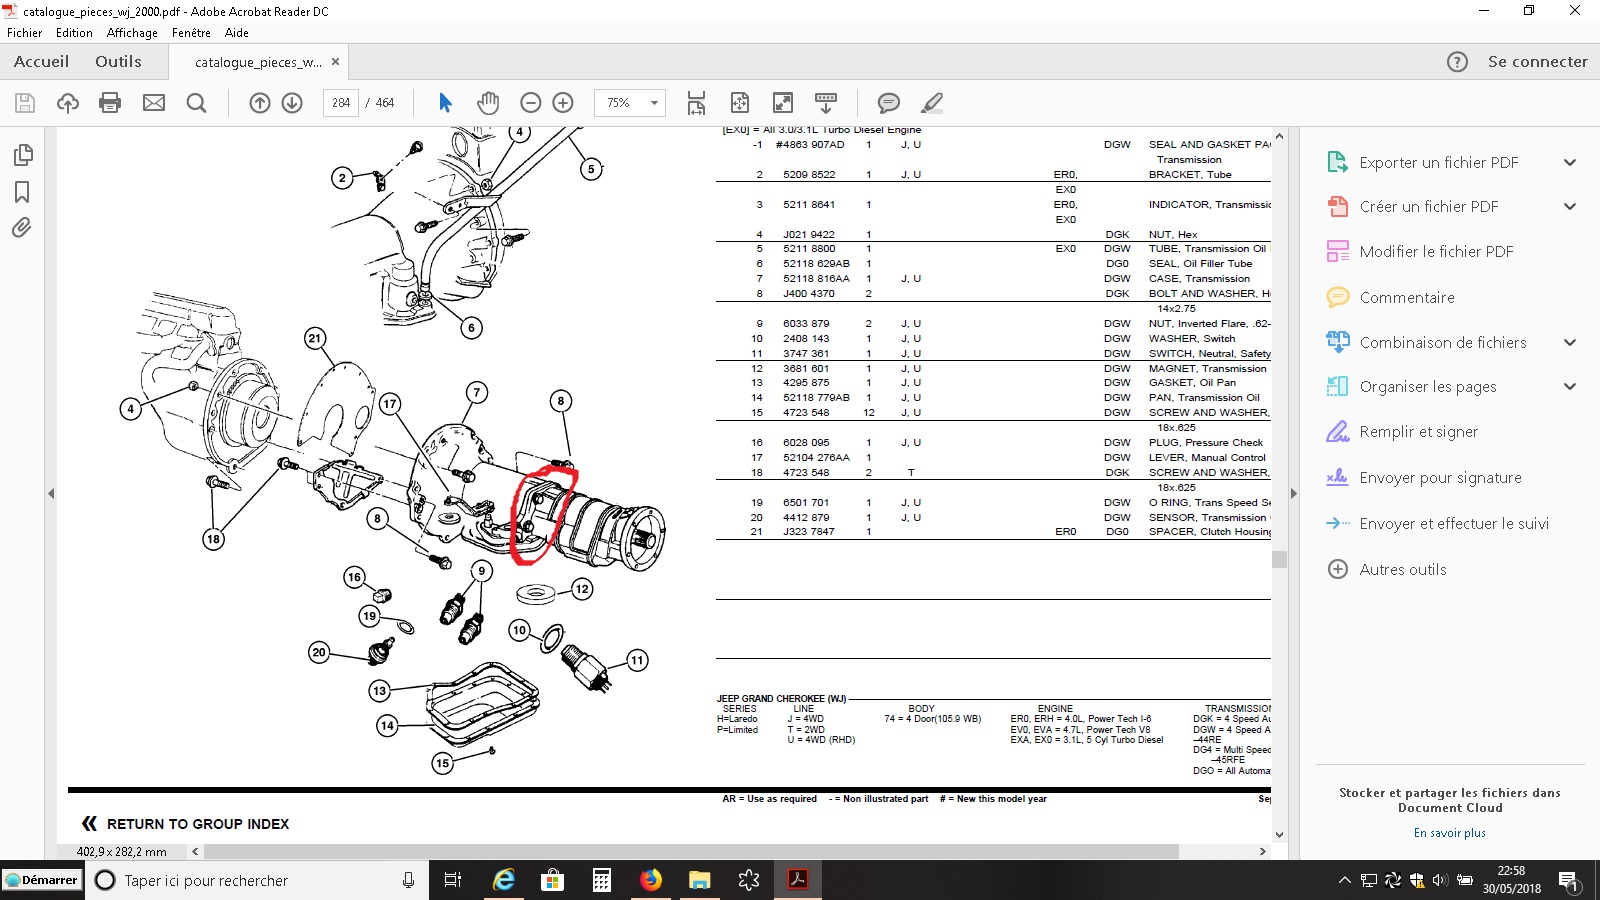Click the read mode download icon

pos(826,102)
